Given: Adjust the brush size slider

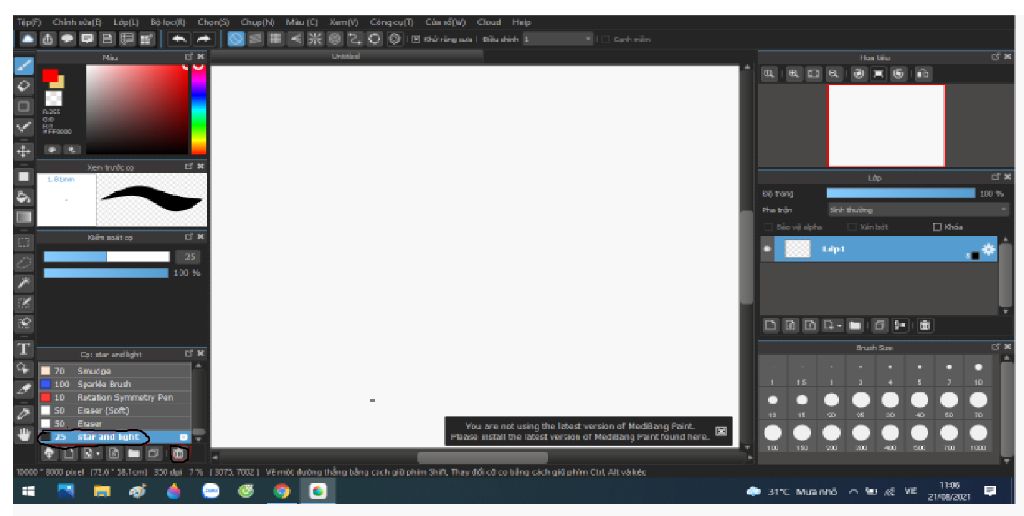Looking at the screenshot, I should tap(106, 257).
